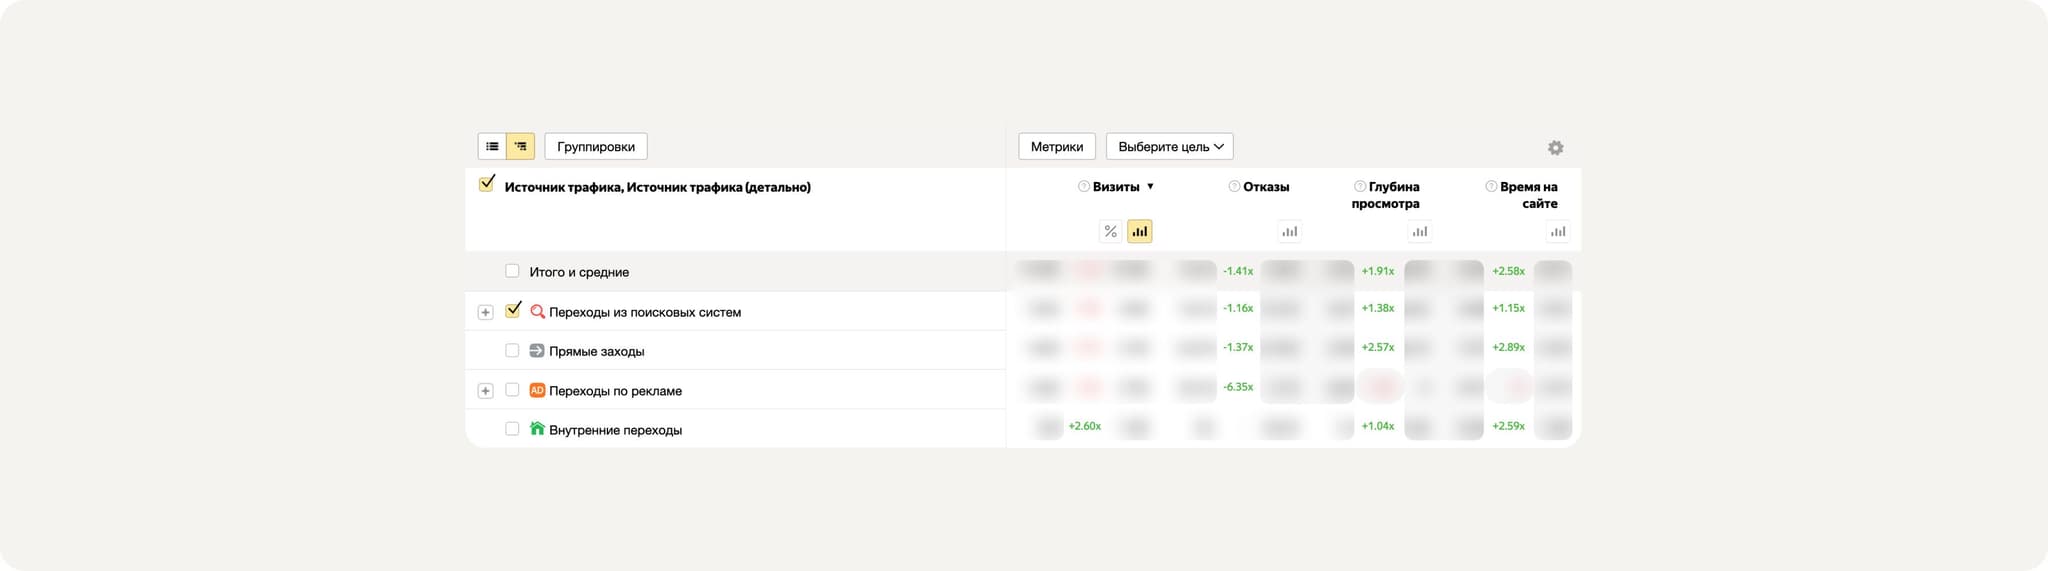The height and width of the screenshot is (571, 2048).
Task: Enable the Прямые заходы checkbox
Action: coord(512,351)
